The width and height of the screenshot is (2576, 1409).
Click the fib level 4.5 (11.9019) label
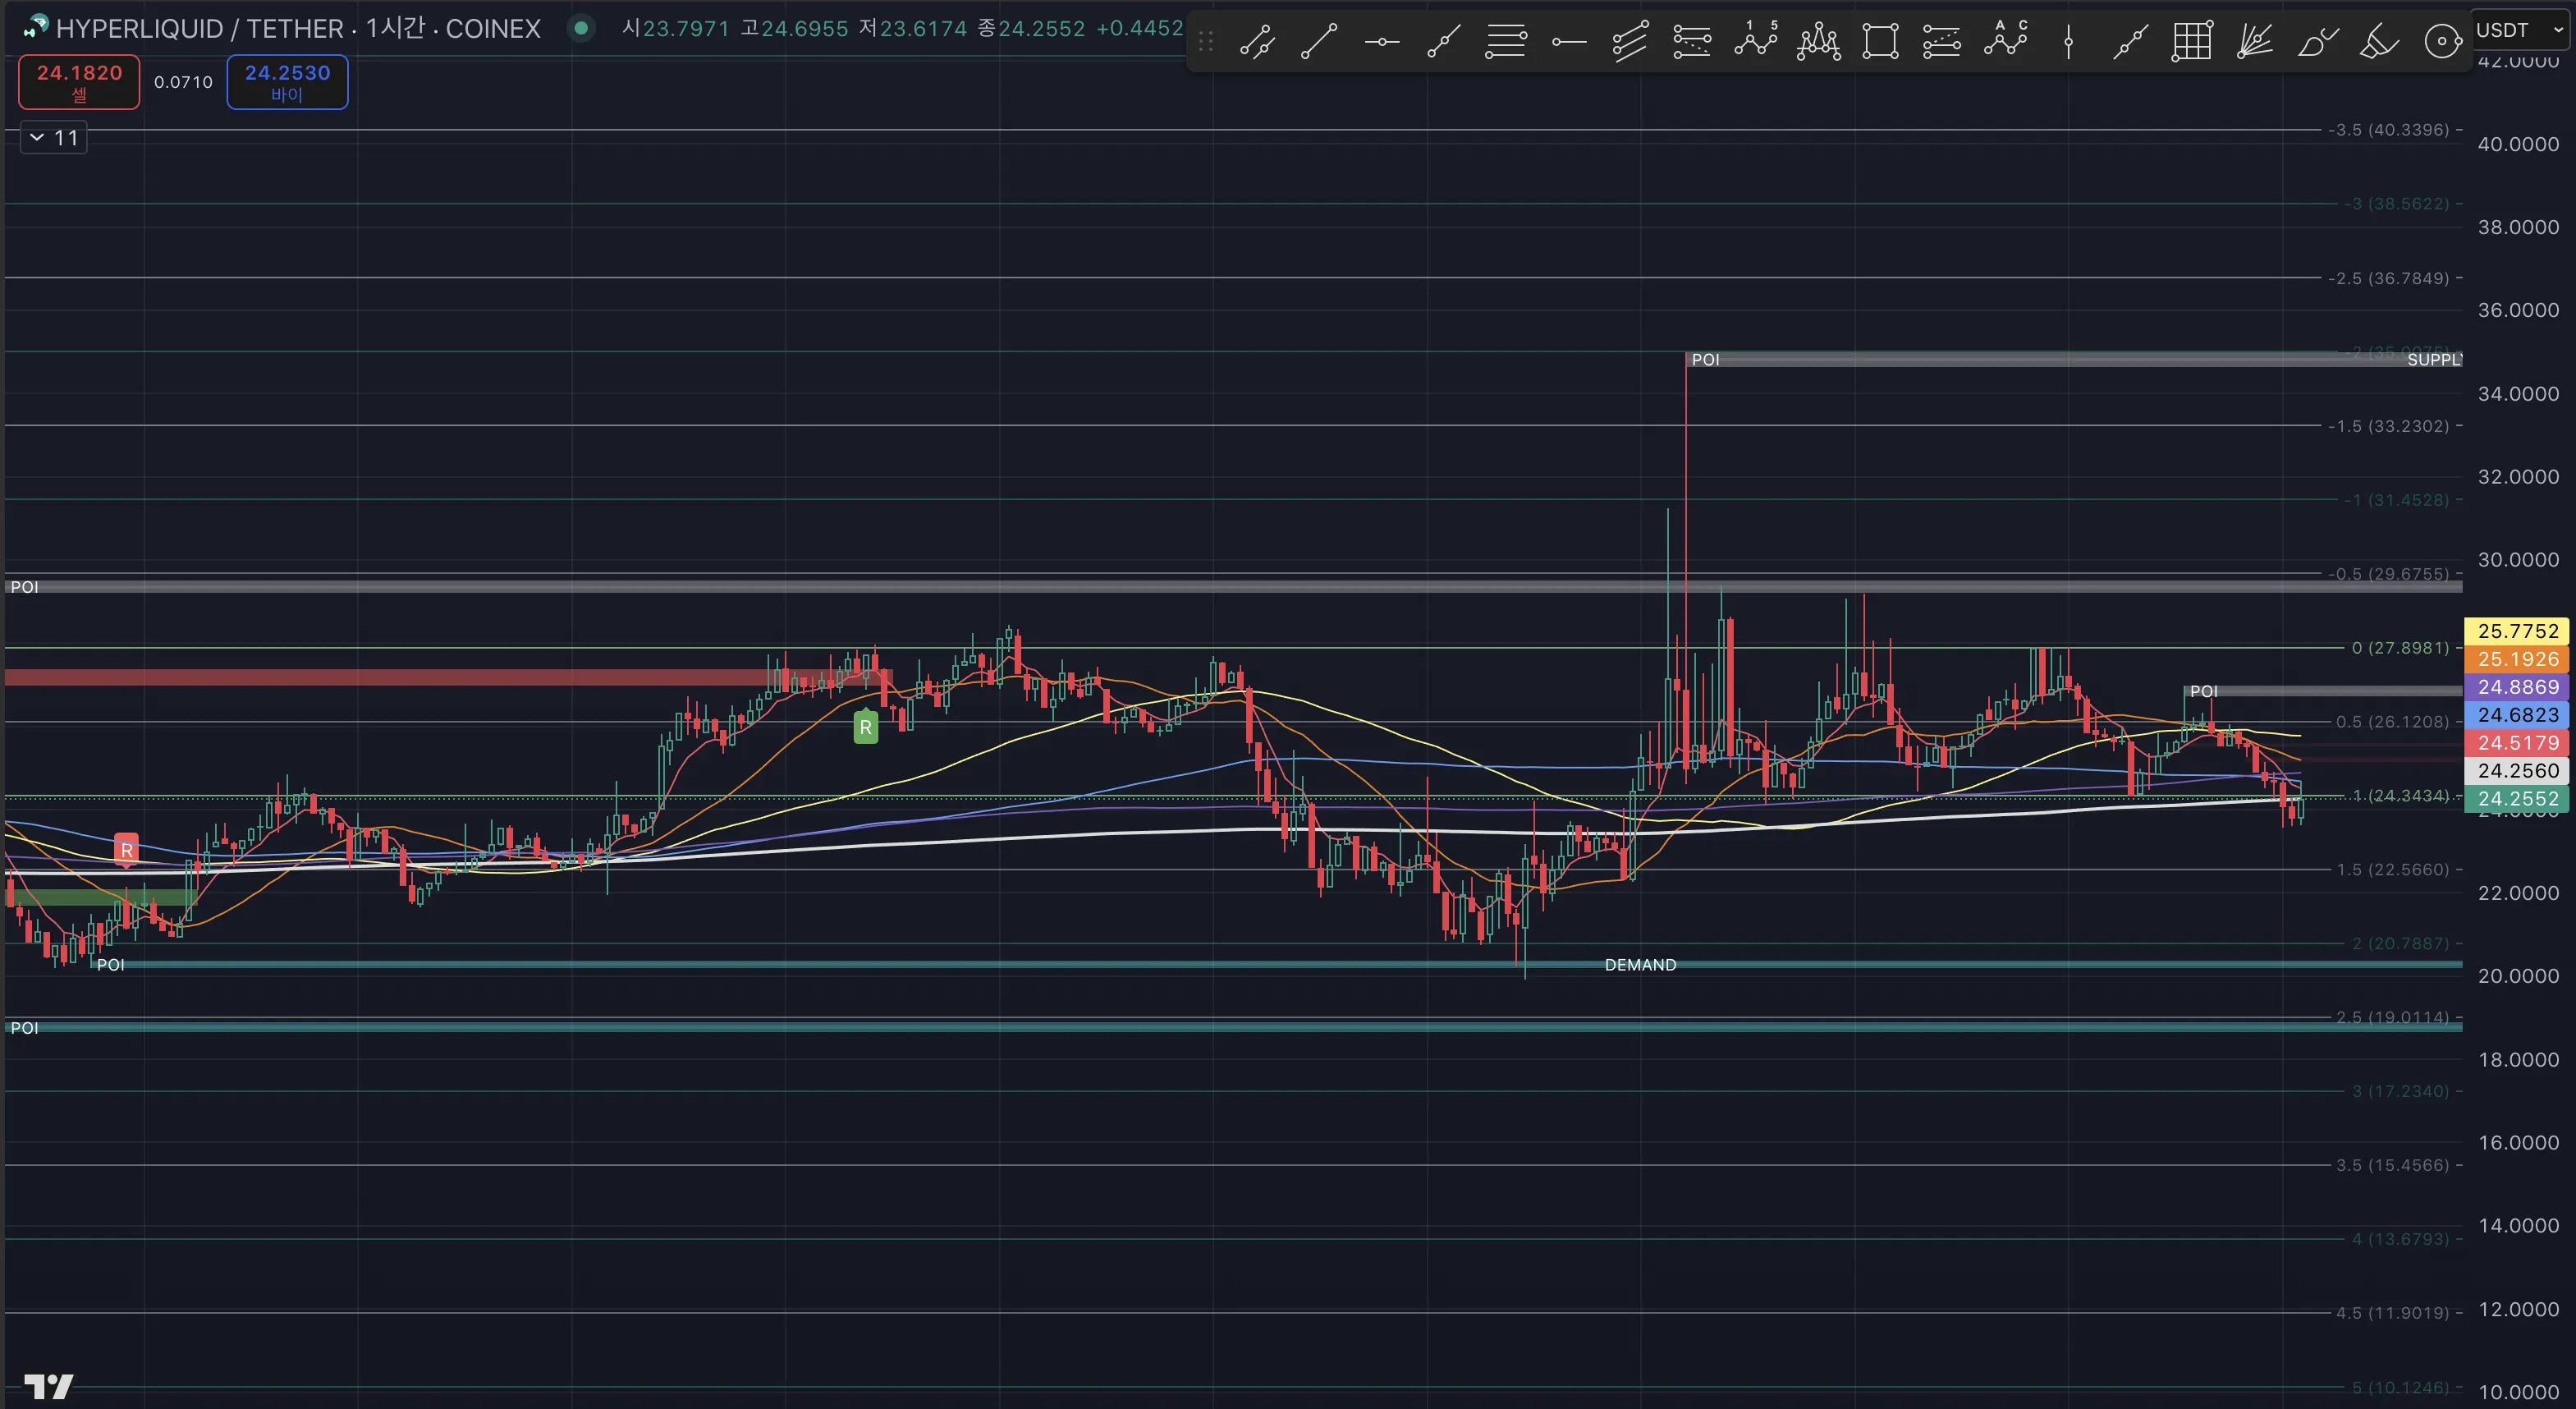(x=2392, y=1313)
